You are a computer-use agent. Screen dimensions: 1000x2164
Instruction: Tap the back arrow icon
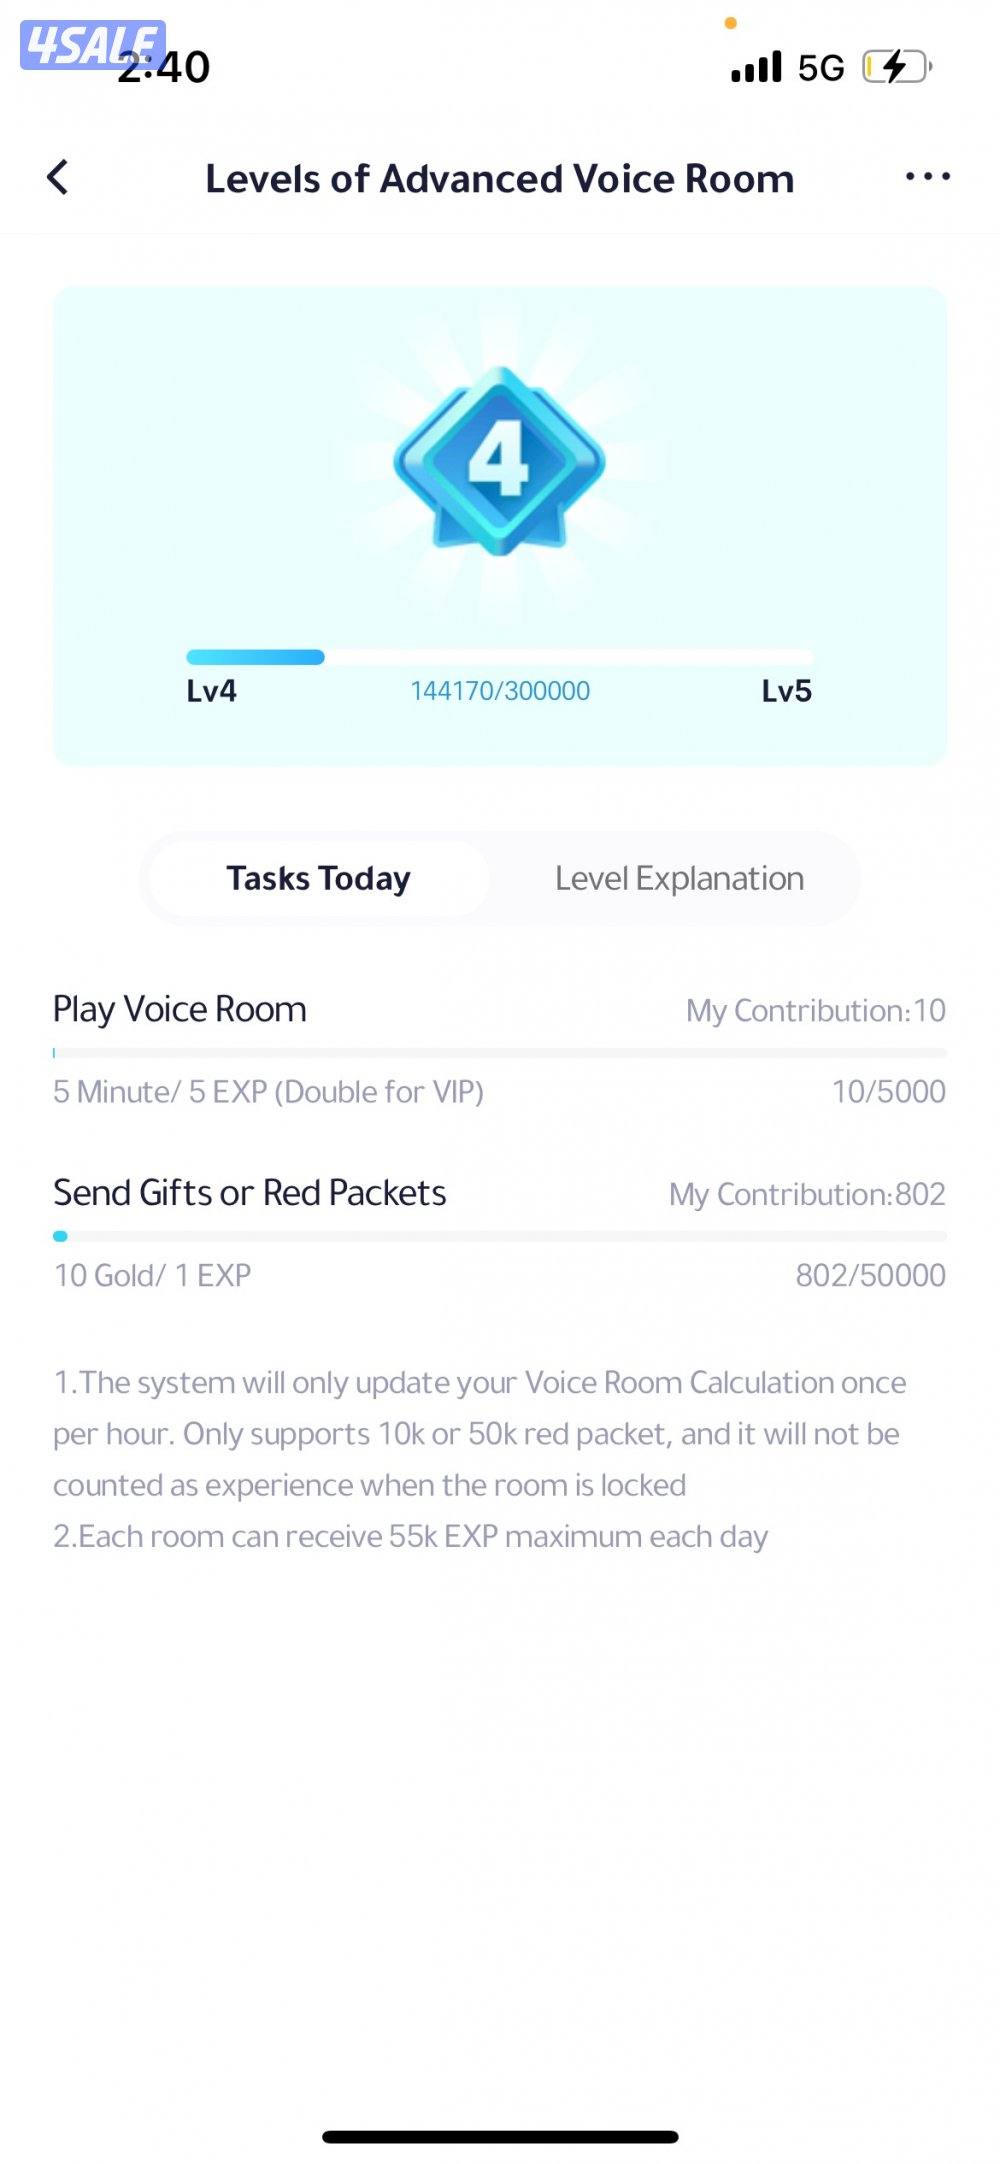[x=58, y=178]
